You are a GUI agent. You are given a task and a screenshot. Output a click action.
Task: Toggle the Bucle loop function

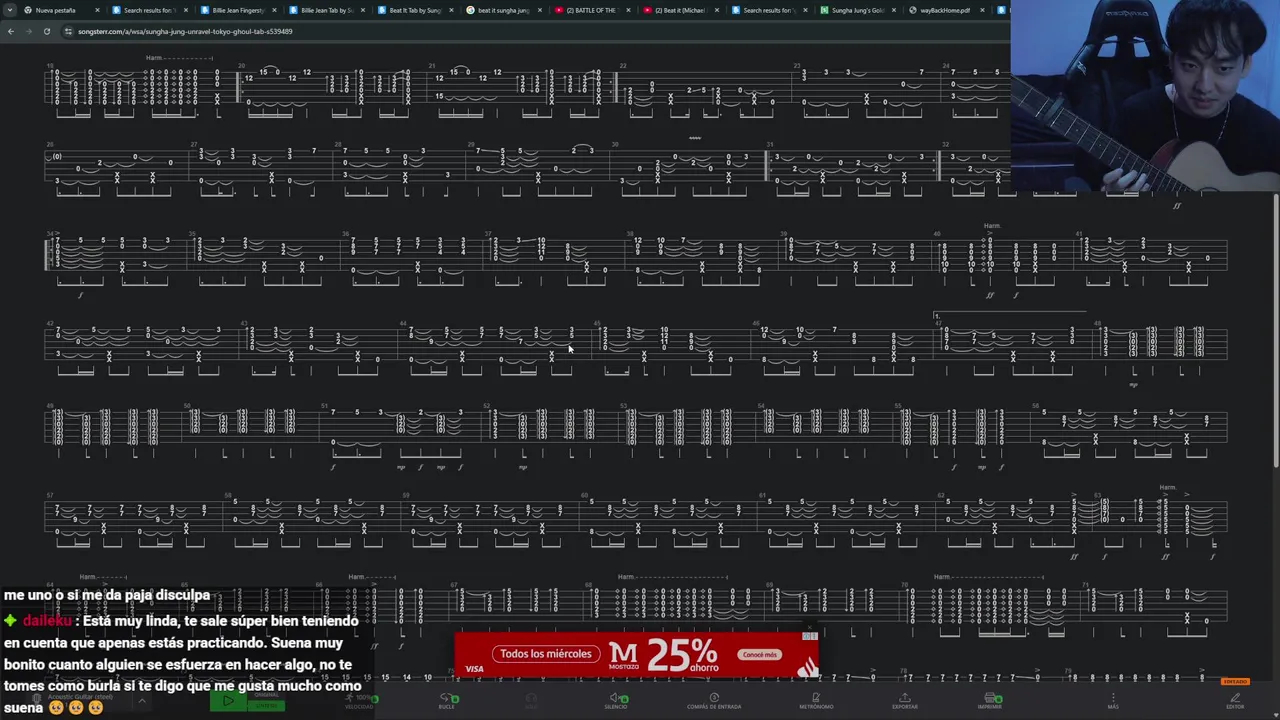tap(447, 701)
